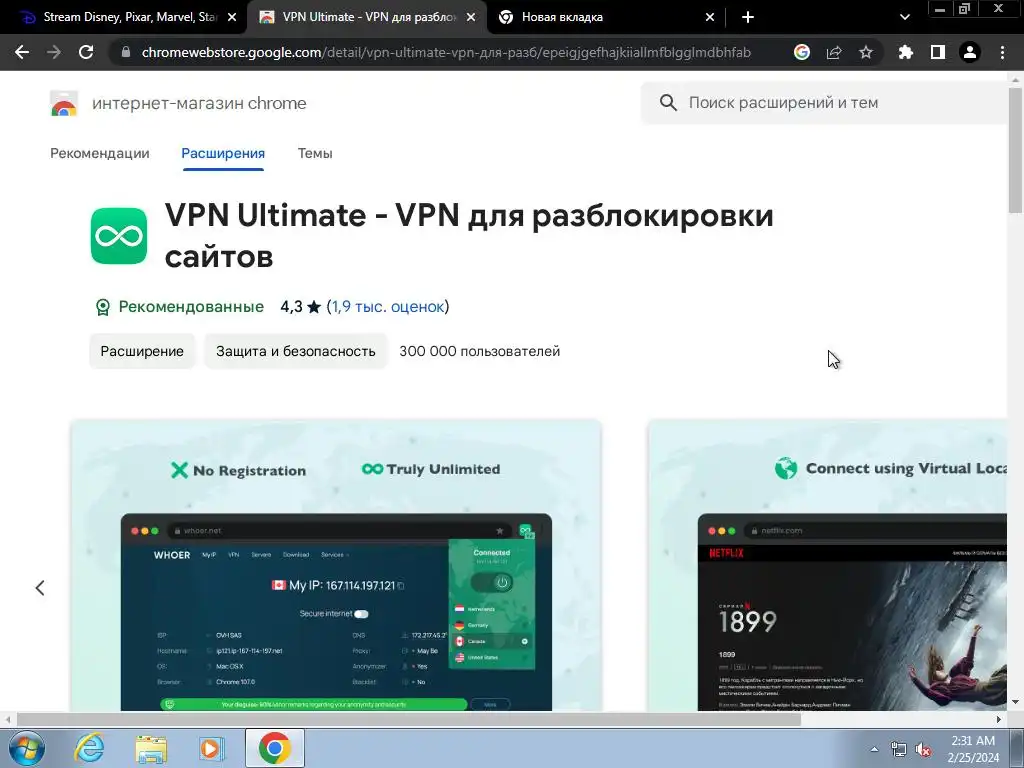1024x768 pixels.
Task: Open a new tab with plus button
Action: [748, 18]
